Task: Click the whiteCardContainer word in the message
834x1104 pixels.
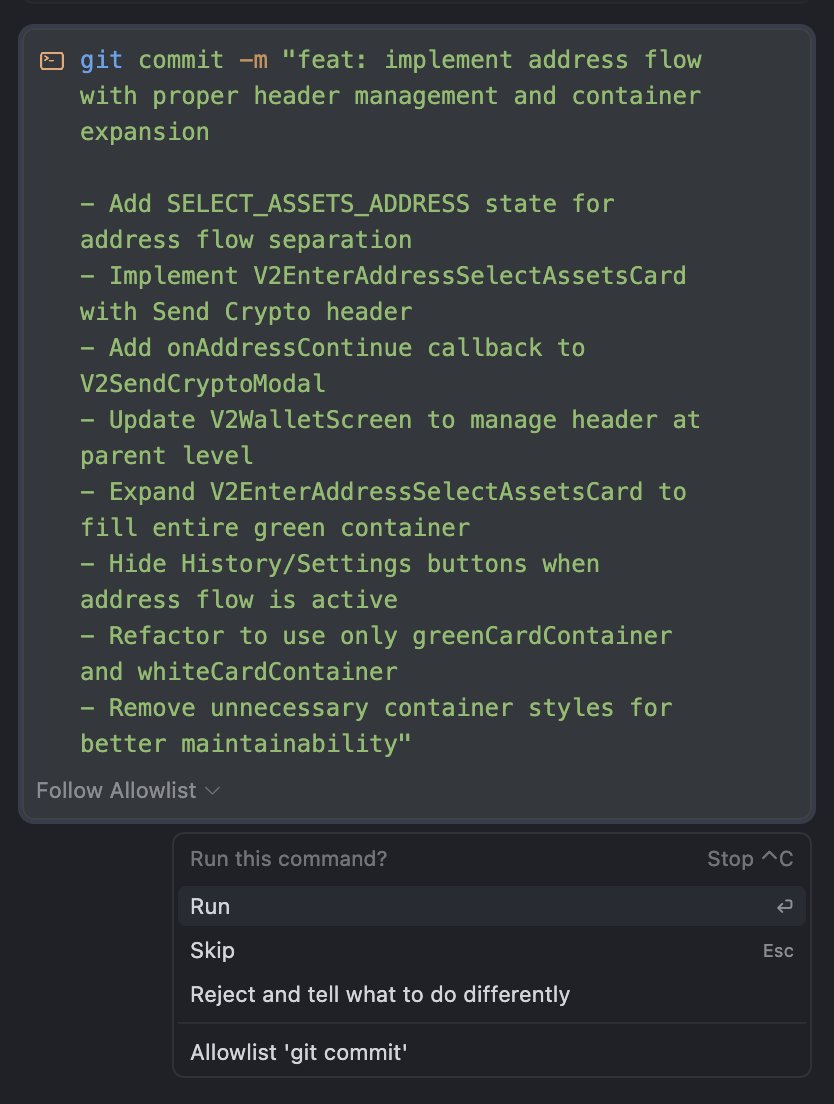Action: coord(267,672)
